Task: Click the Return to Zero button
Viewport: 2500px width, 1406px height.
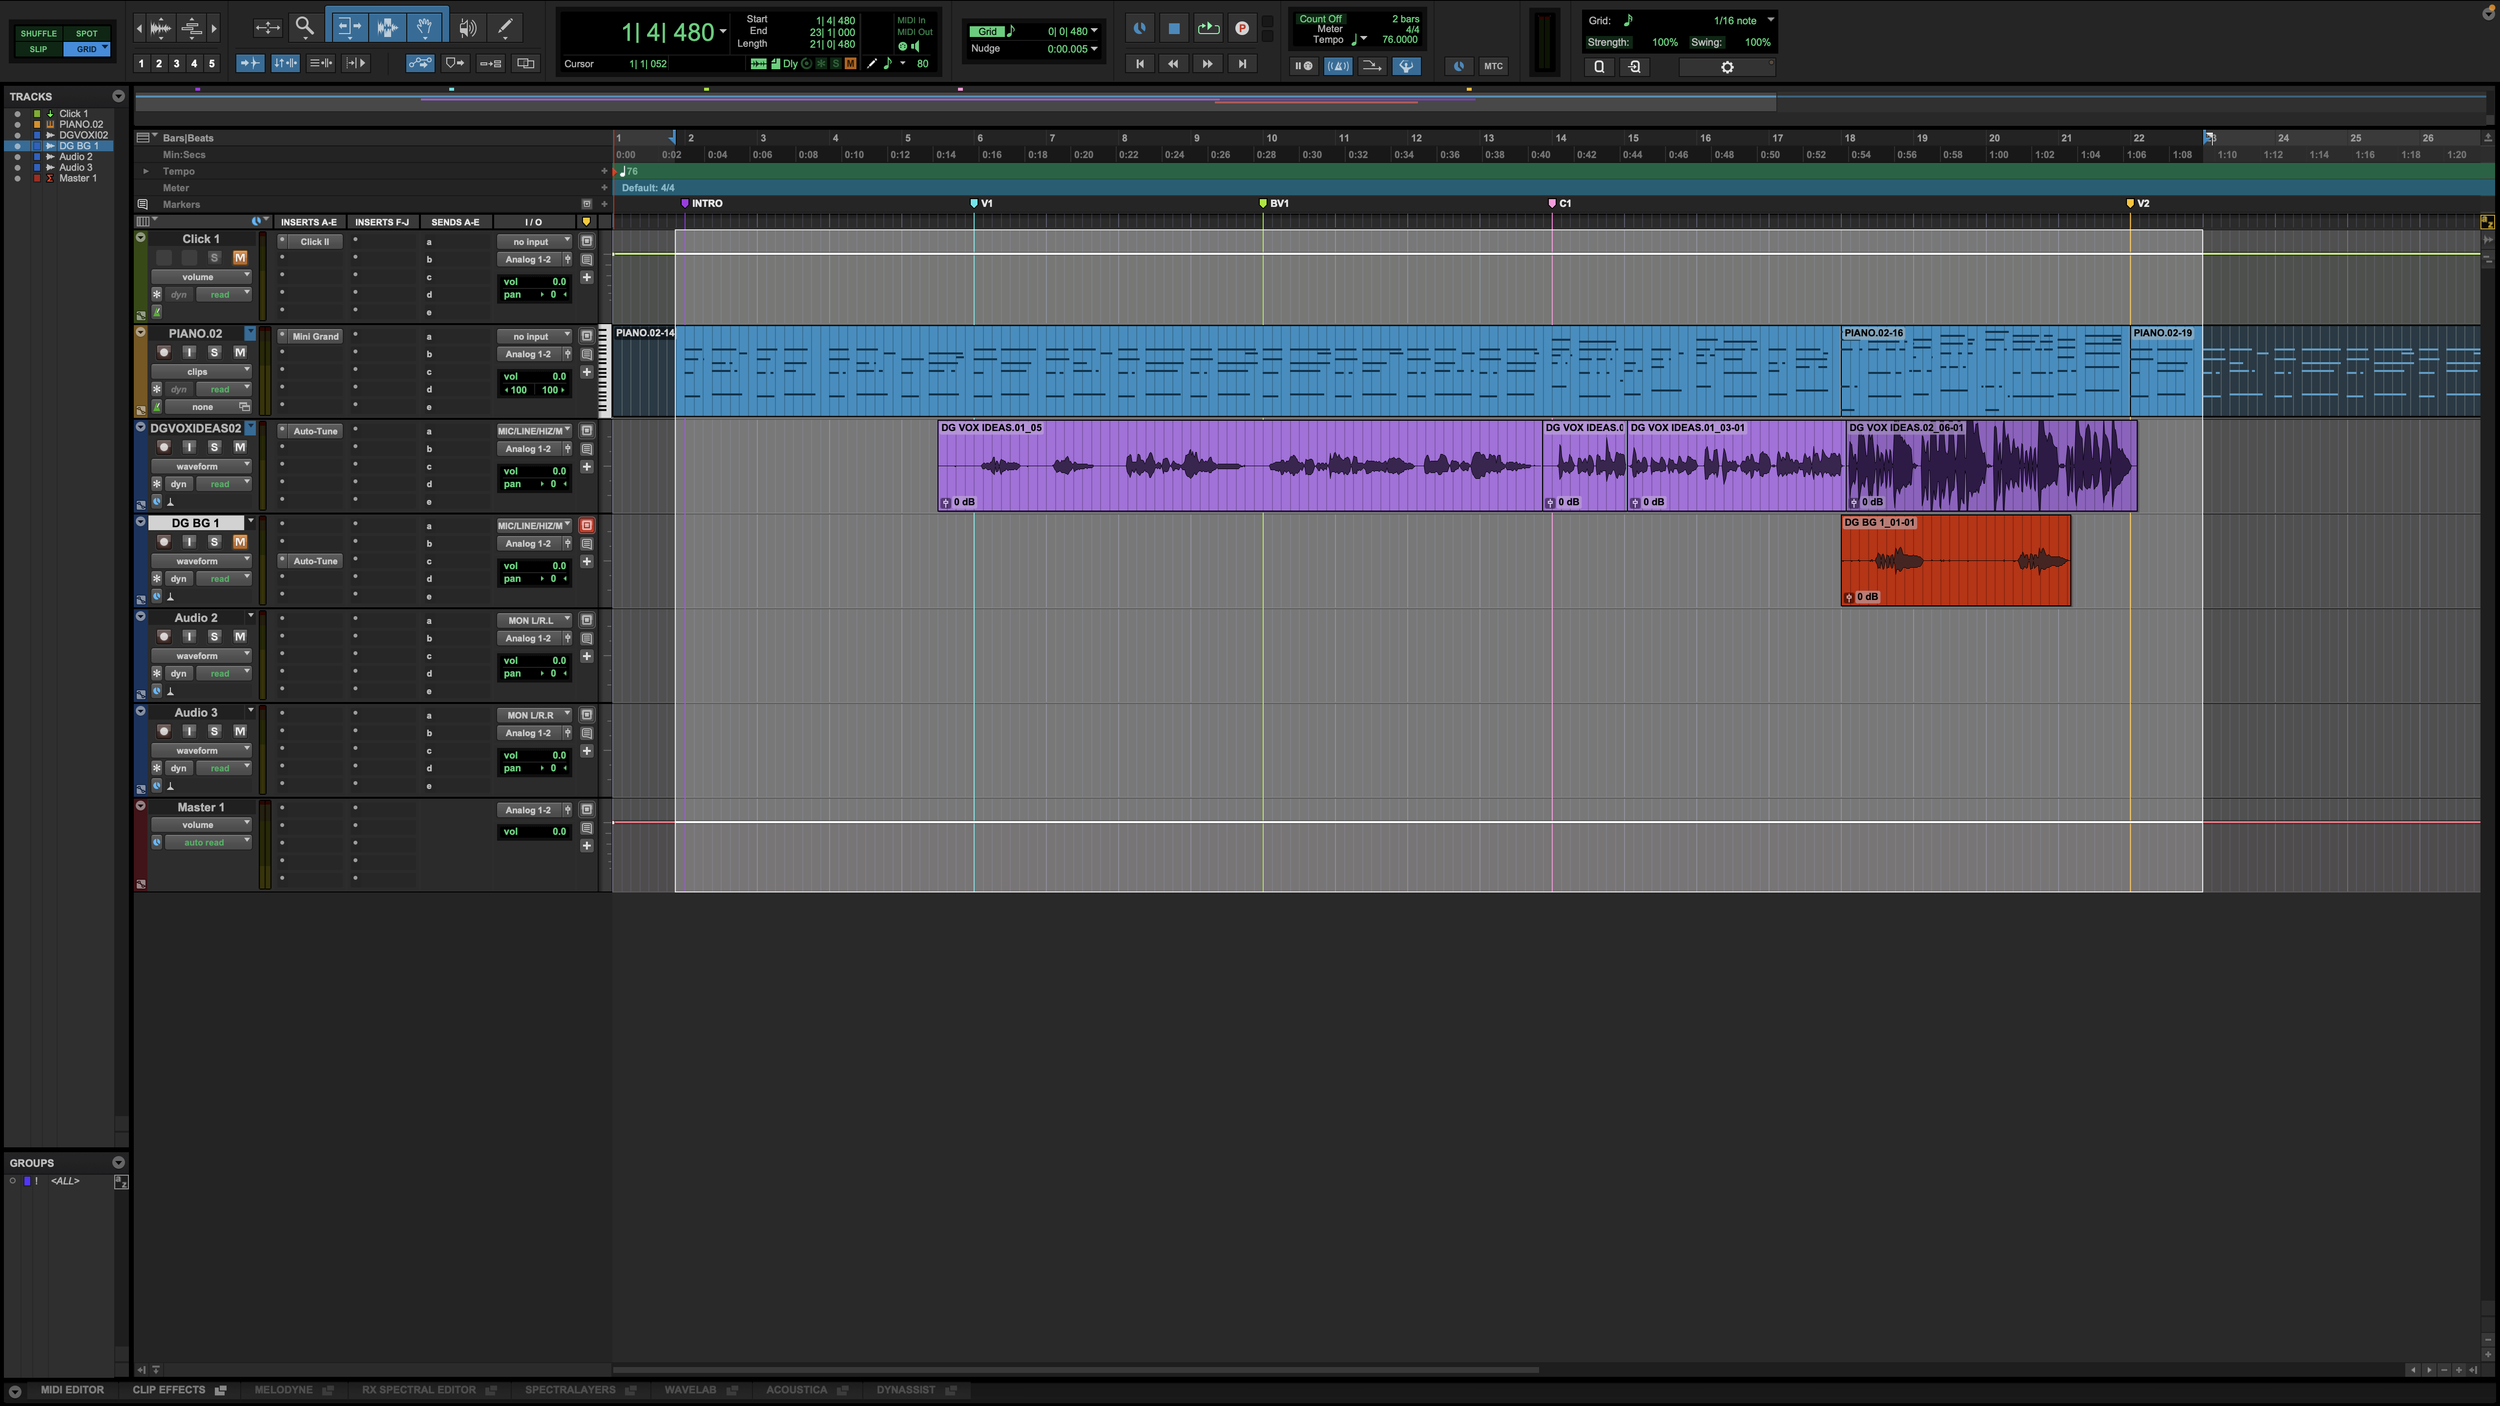Action: click(x=1140, y=64)
